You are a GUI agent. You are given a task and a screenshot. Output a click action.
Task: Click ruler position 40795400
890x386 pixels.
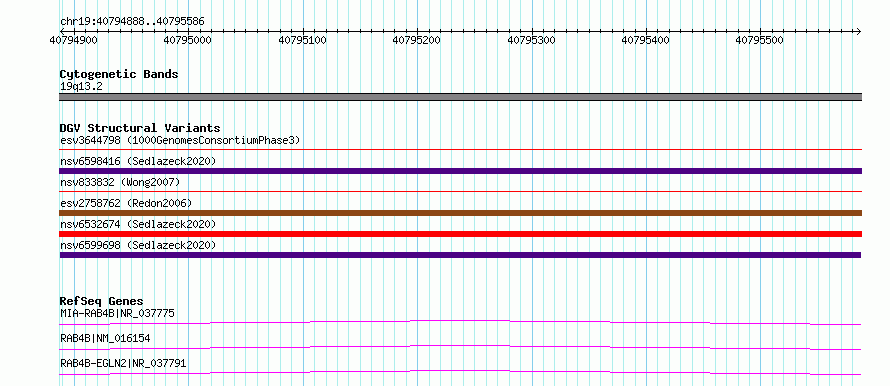(646, 40)
